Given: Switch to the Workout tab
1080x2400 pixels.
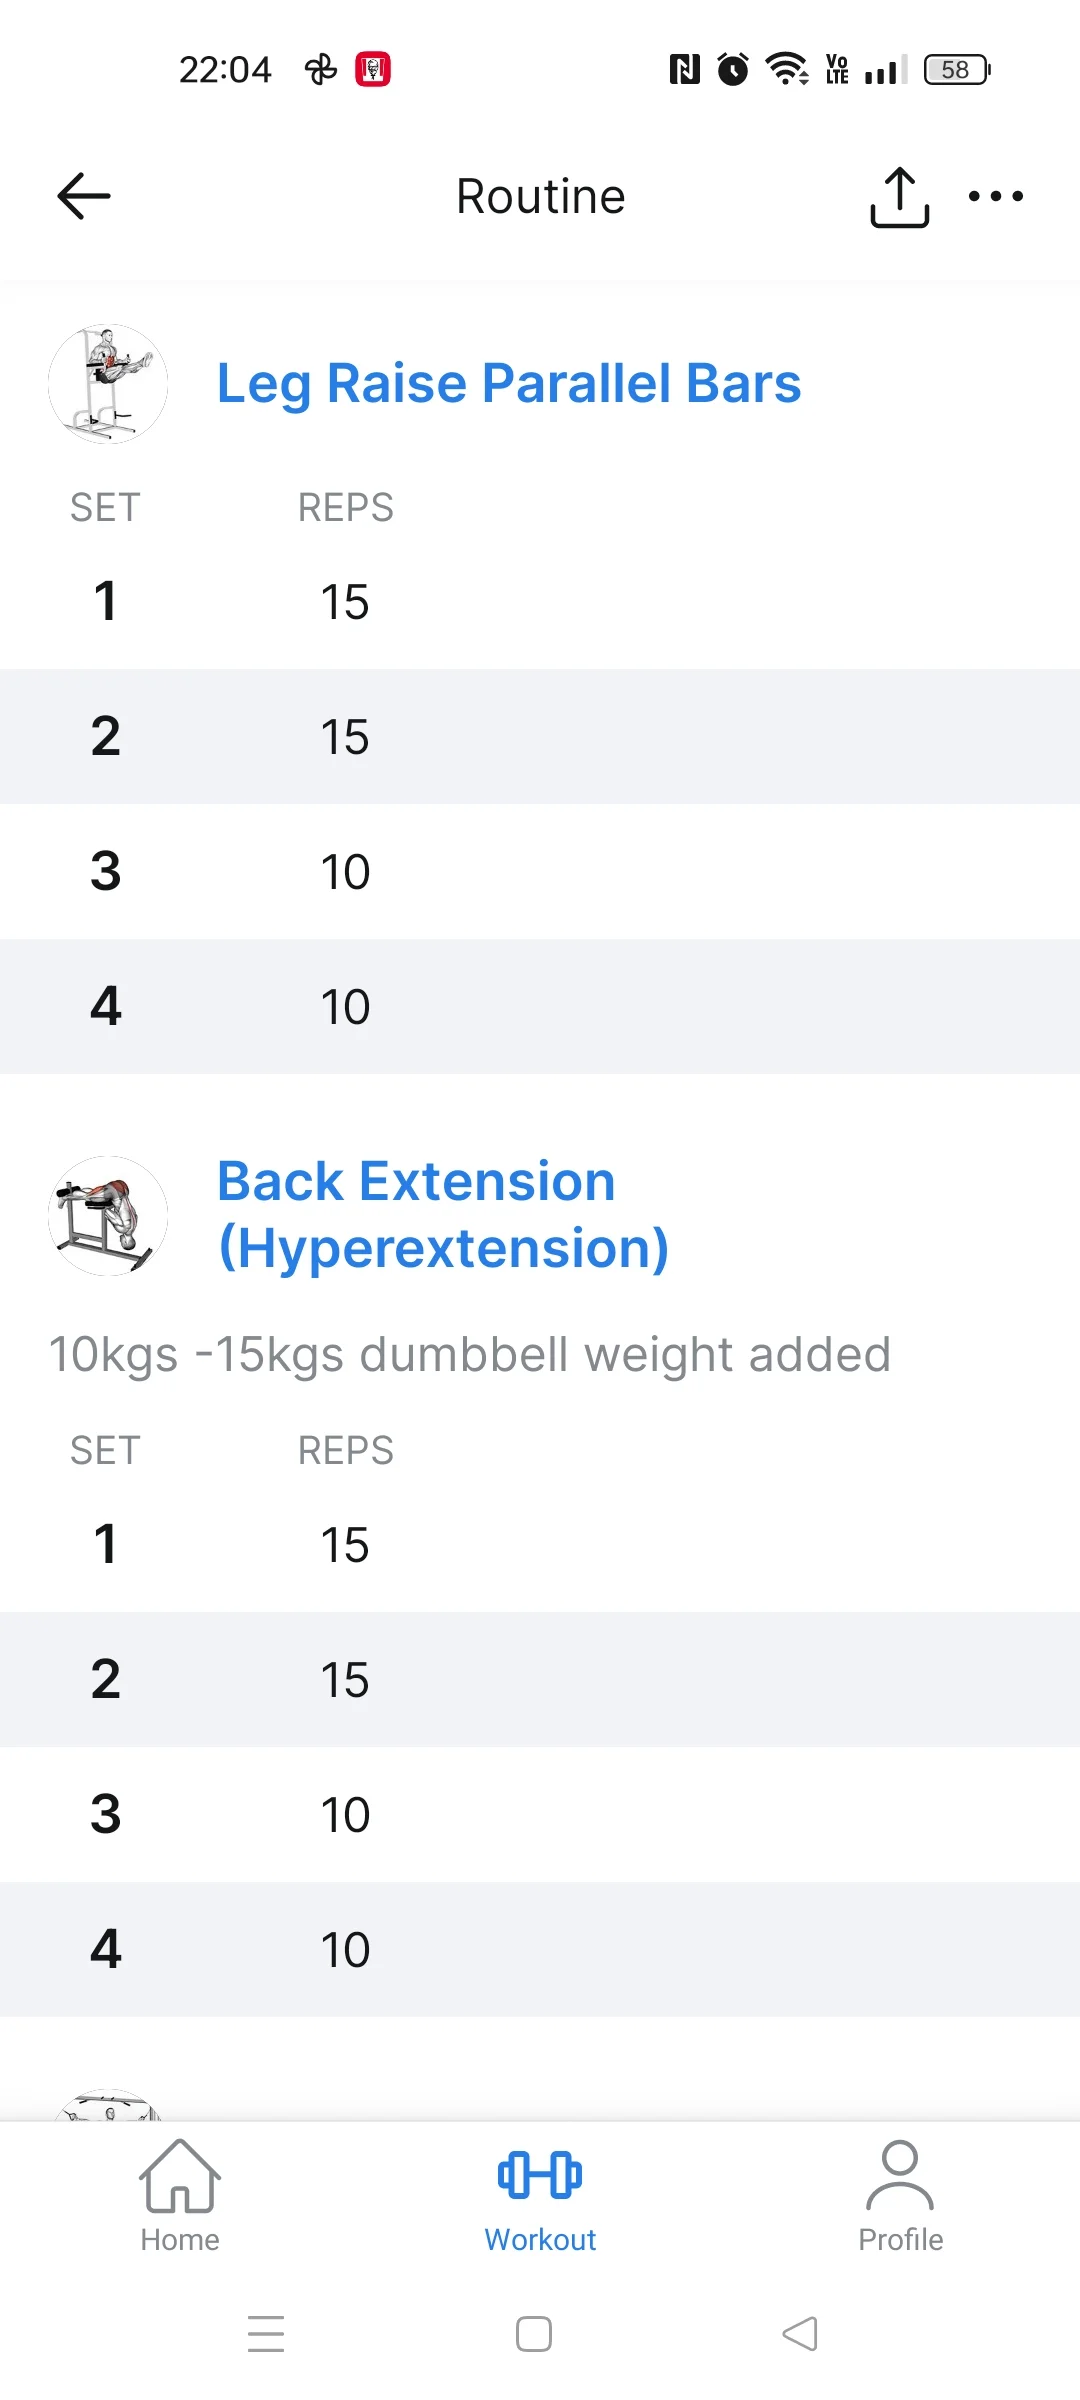Looking at the screenshot, I should [540, 2197].
